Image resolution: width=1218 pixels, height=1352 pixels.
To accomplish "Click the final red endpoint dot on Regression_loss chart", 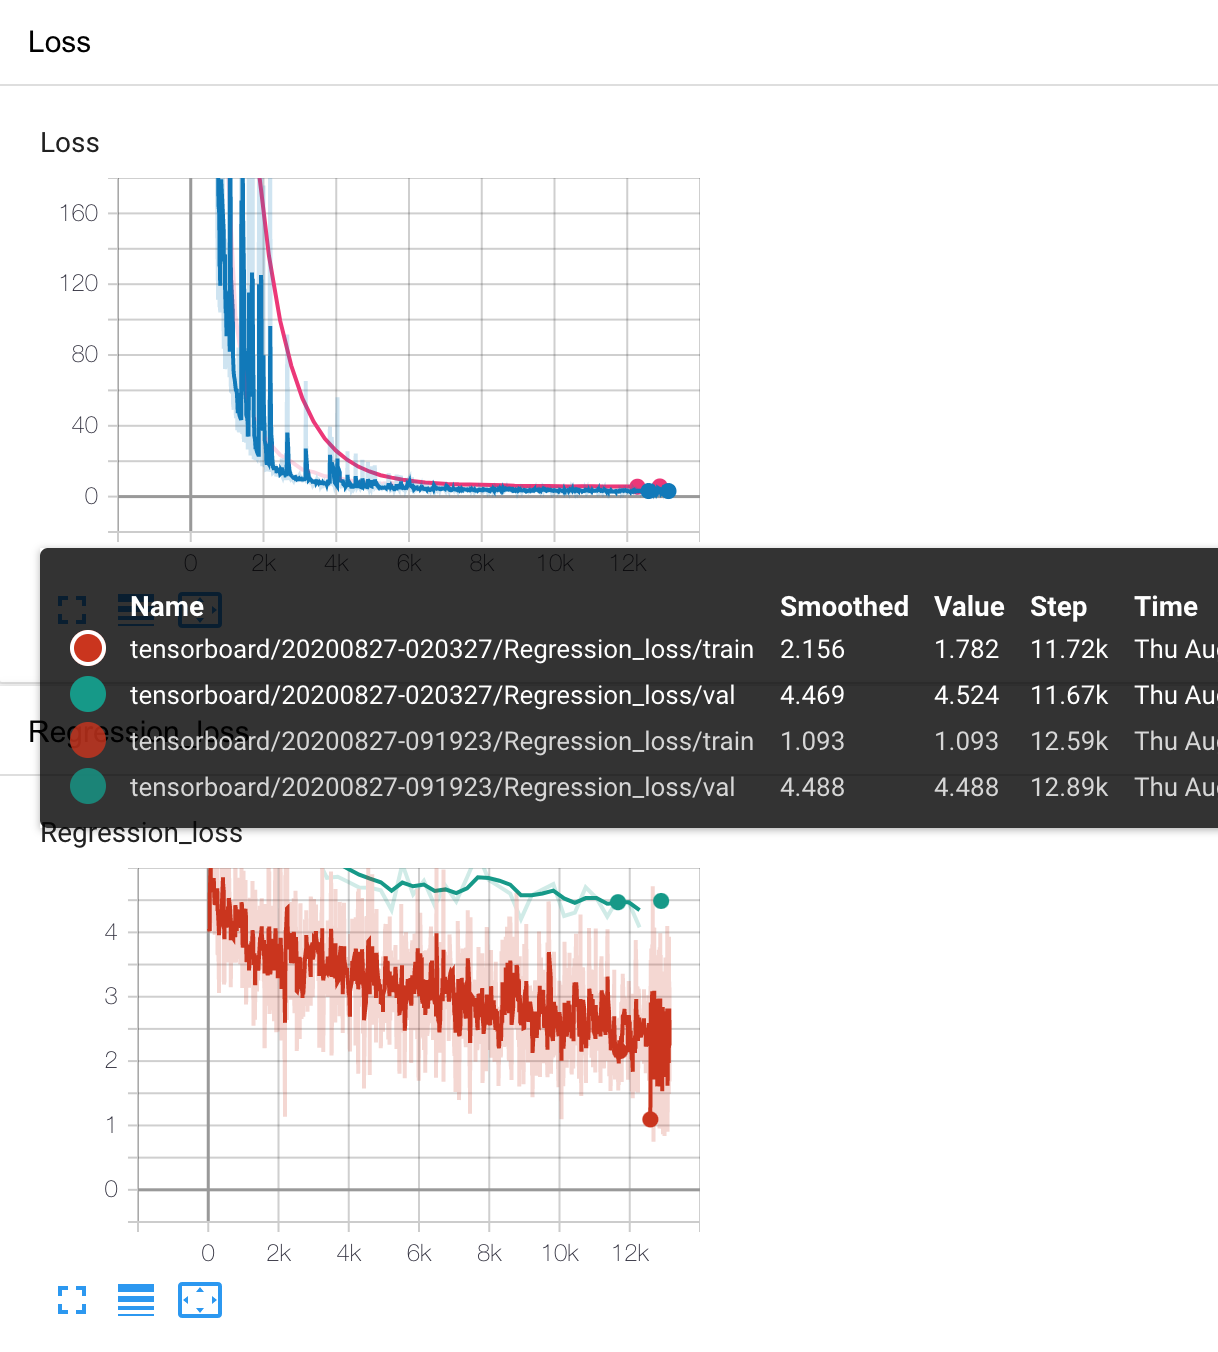I will point(650,1119).
